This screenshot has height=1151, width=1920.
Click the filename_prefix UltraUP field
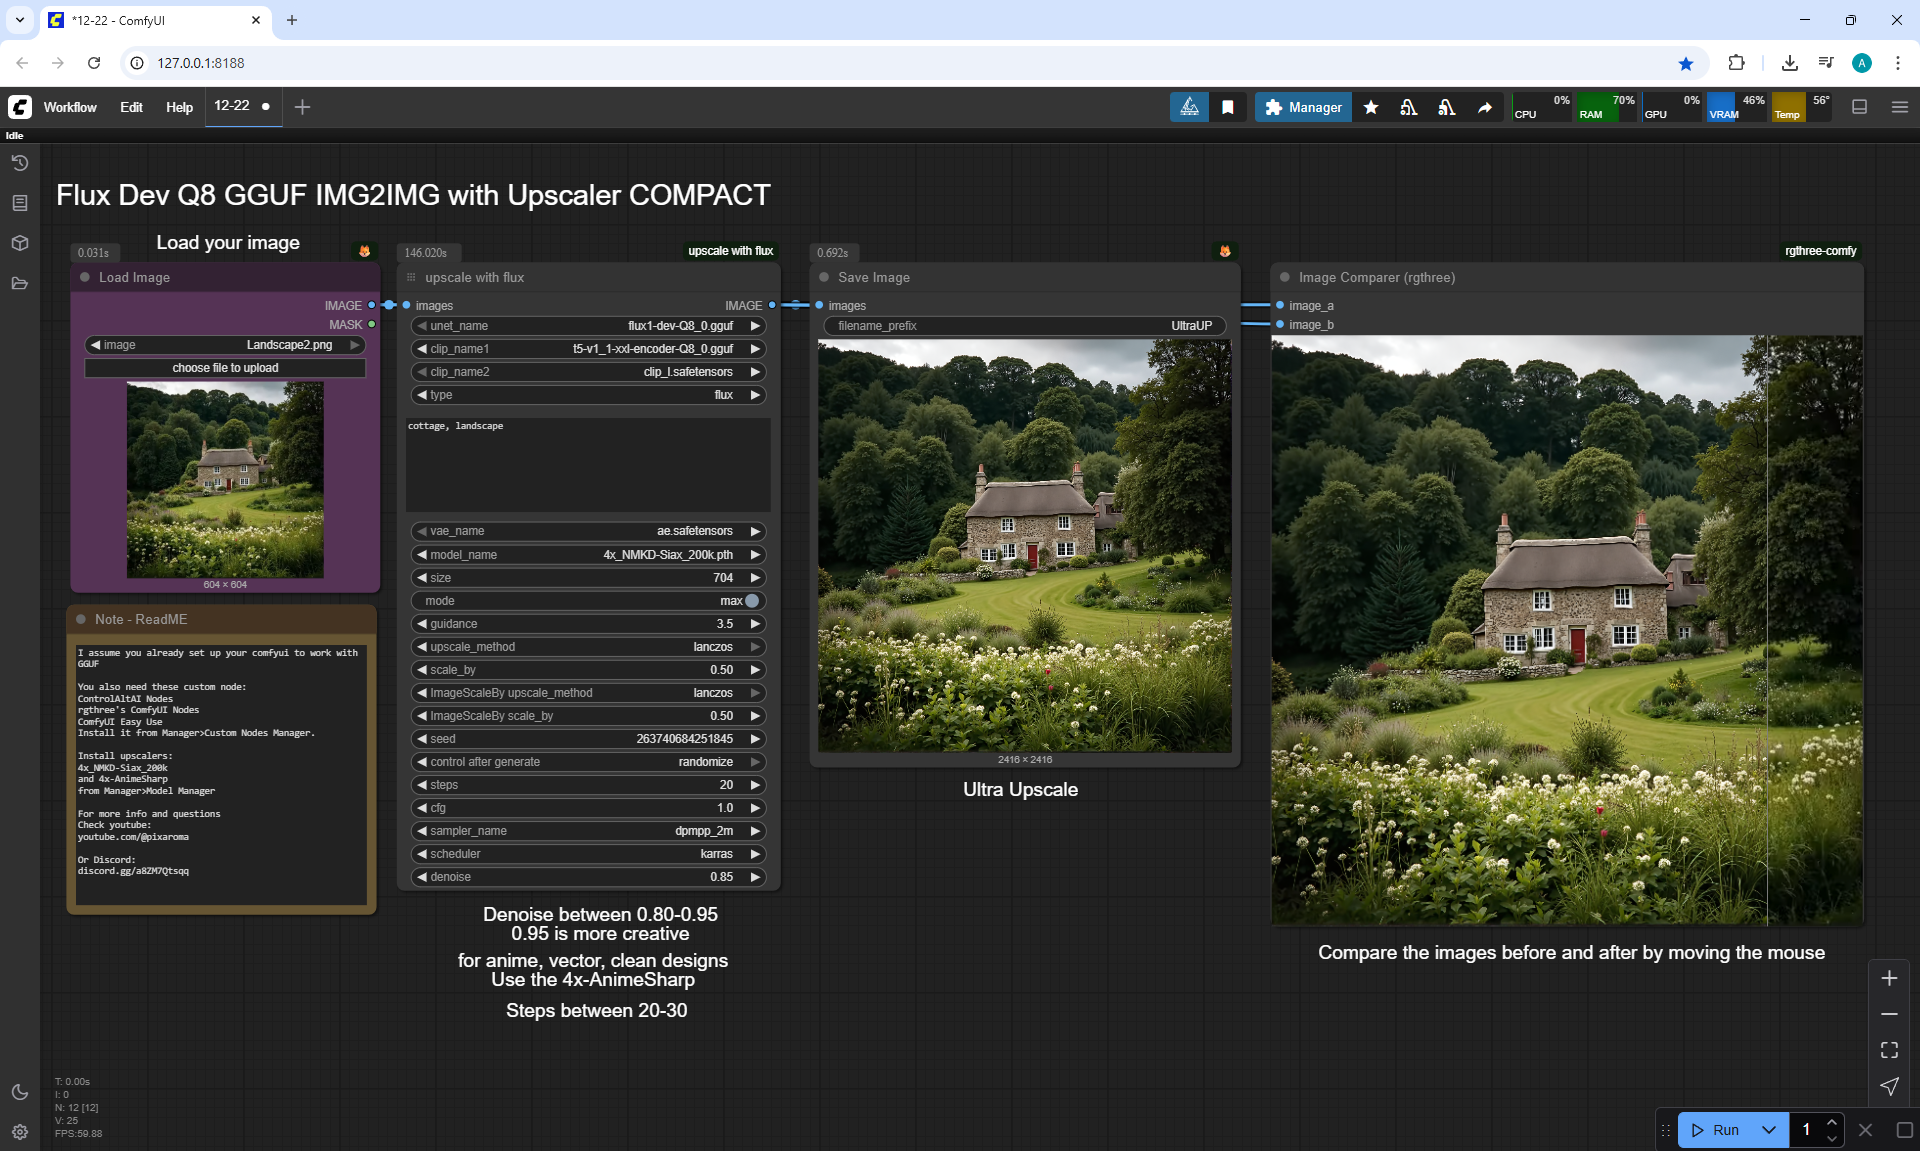(x=1025, y=326)
